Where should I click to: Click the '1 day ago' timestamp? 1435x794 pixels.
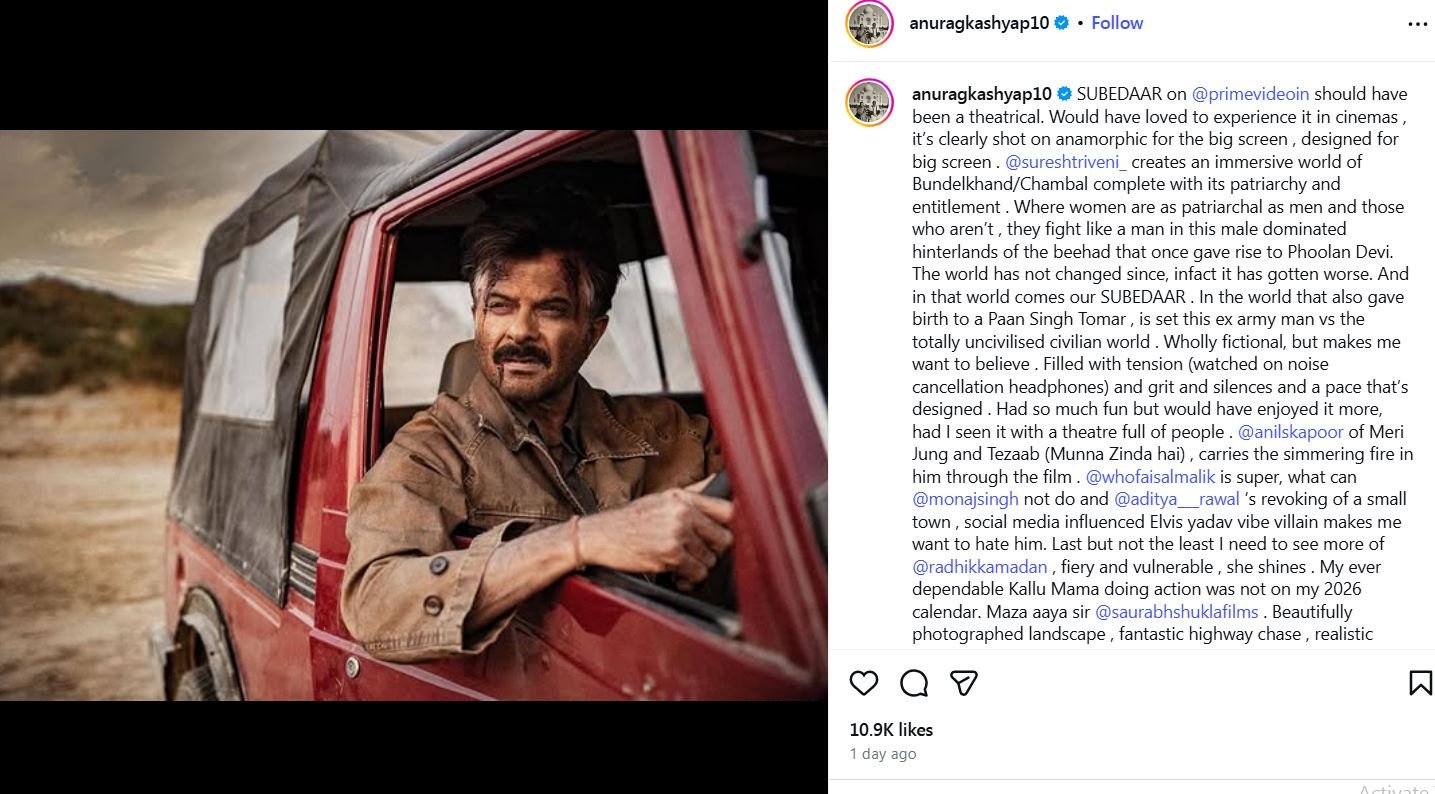click(x=882, y=754)
